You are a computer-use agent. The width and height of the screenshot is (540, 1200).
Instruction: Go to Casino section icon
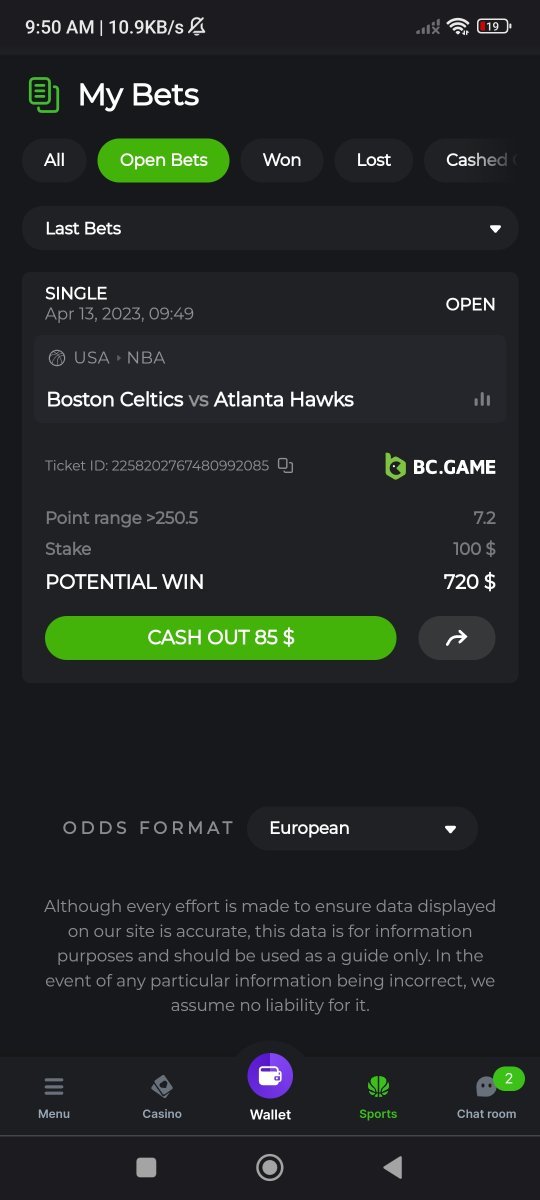pos(162,1087)
